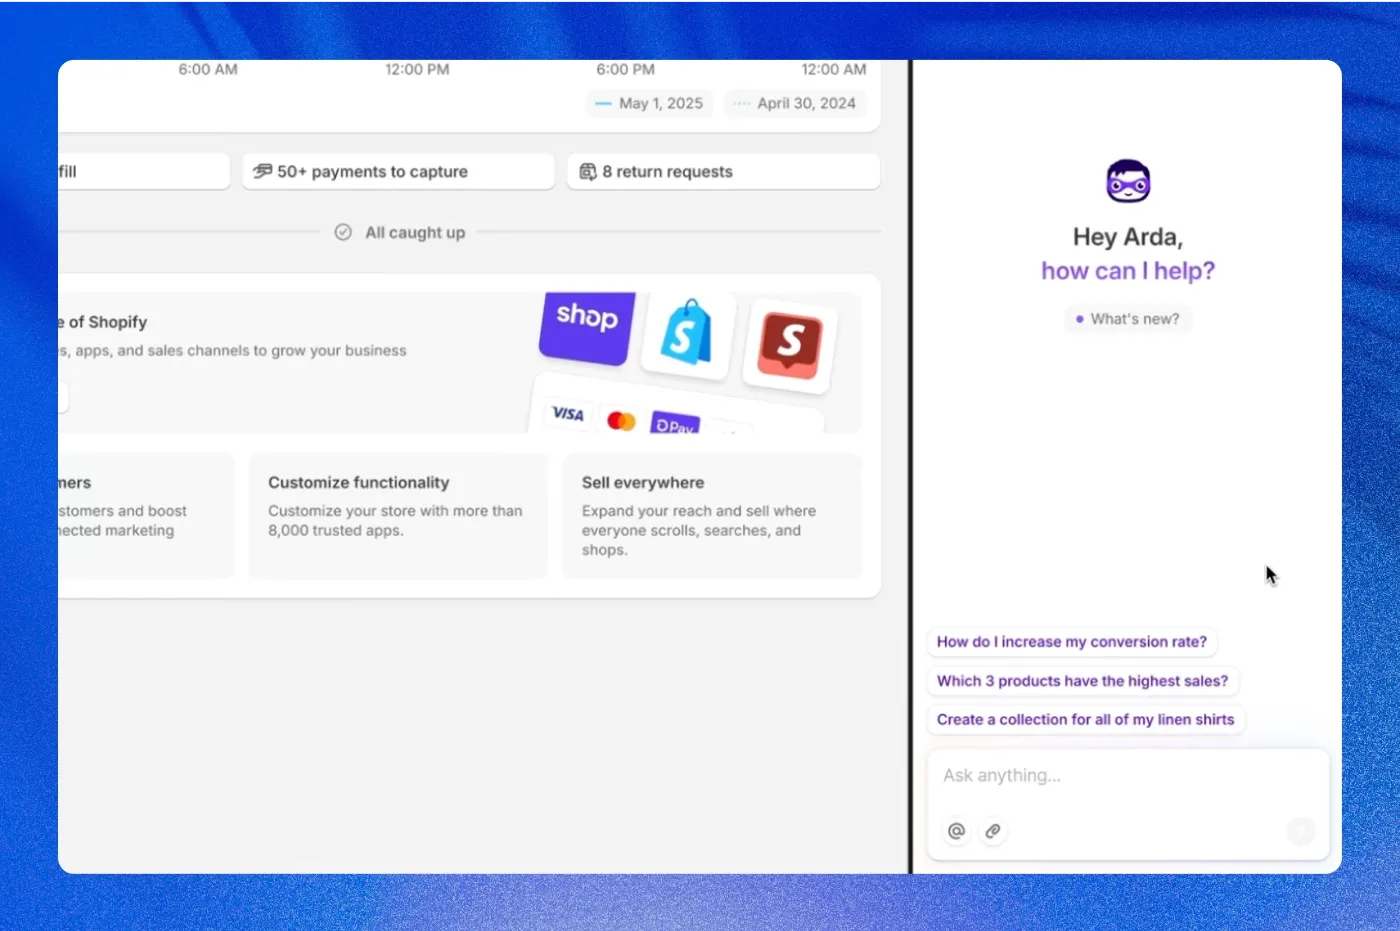Image resolution: width=1400 pixels, height=931 pixels.
Task: Toggle the April 30, 2024 legend
Action: pos(795,103)
